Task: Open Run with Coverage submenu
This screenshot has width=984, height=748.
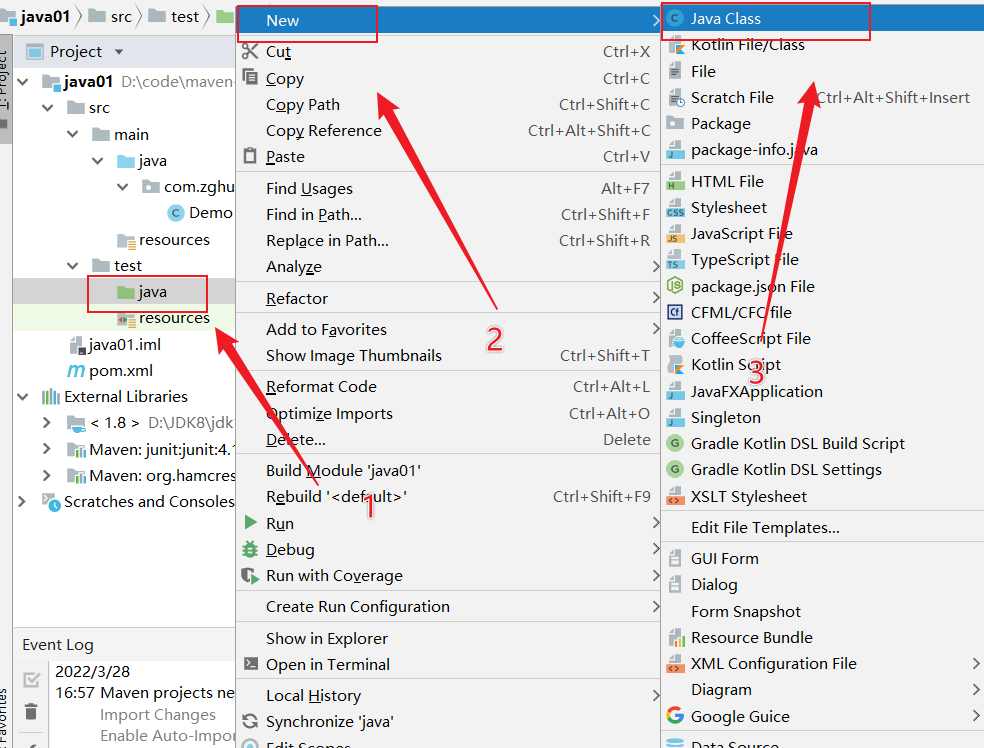Action: (448, 575)
